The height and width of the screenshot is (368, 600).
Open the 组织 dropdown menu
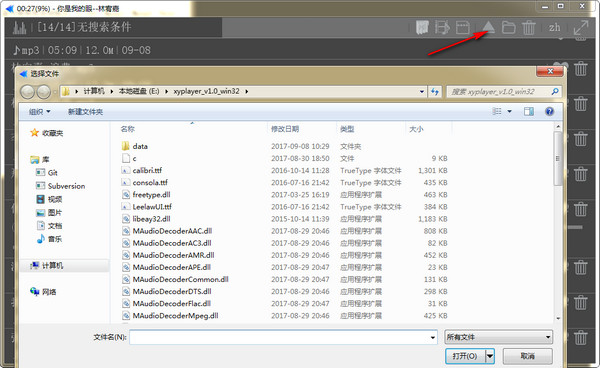[x=39, y=112]
